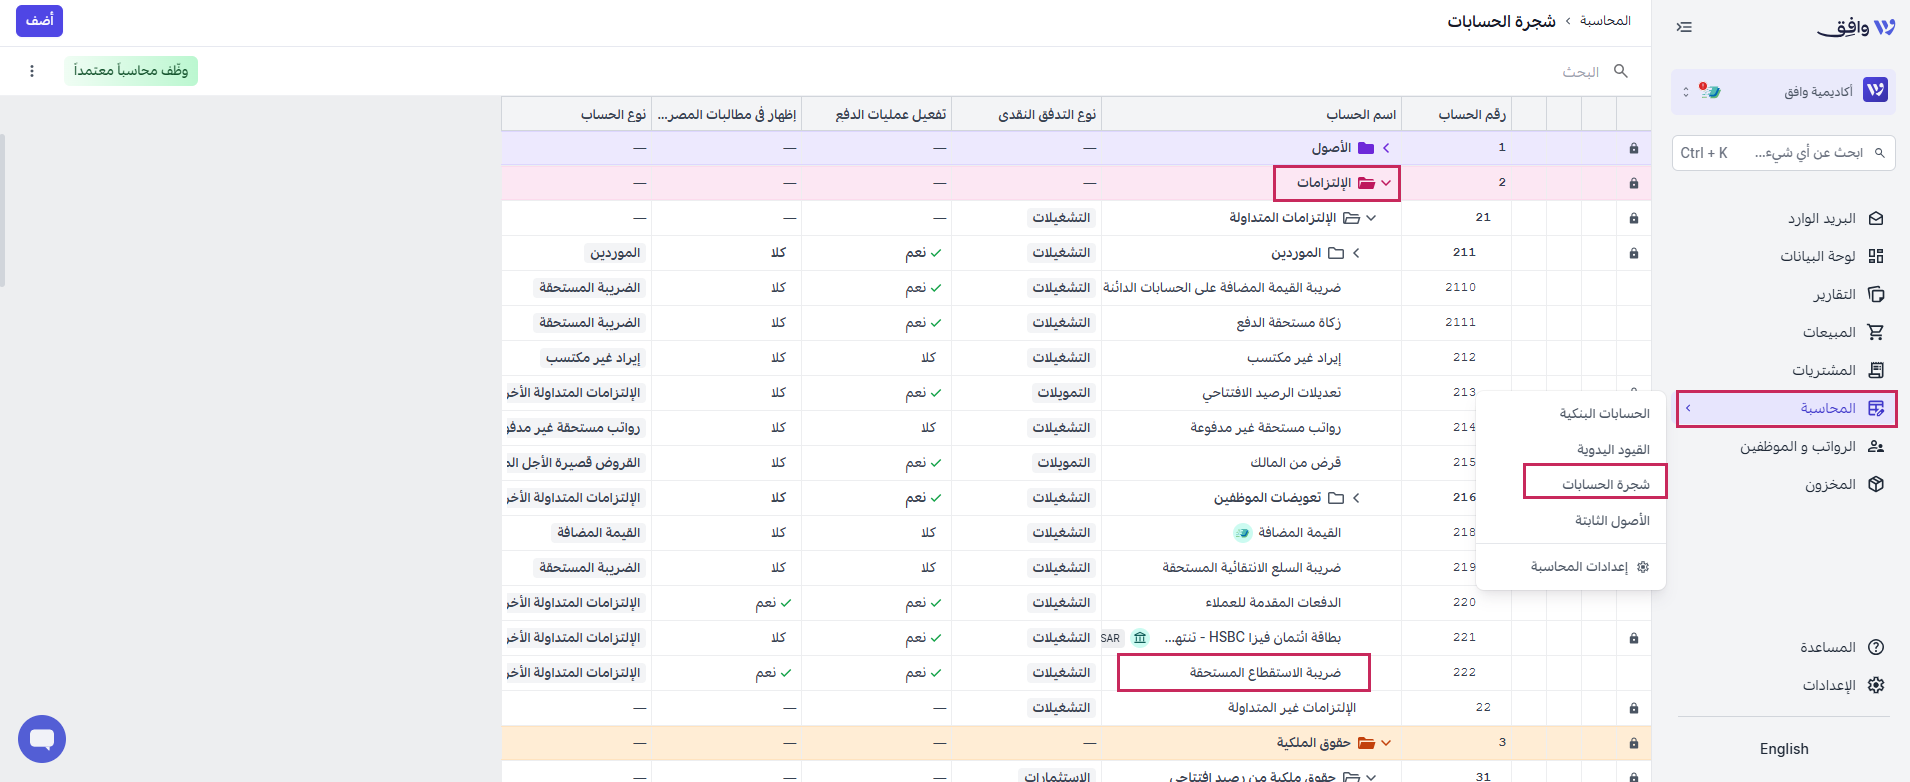Screen dimensions: 1910x782
Task: Select الحسابات البنكية in the submenu
Action: click(x=1605, y=413)
